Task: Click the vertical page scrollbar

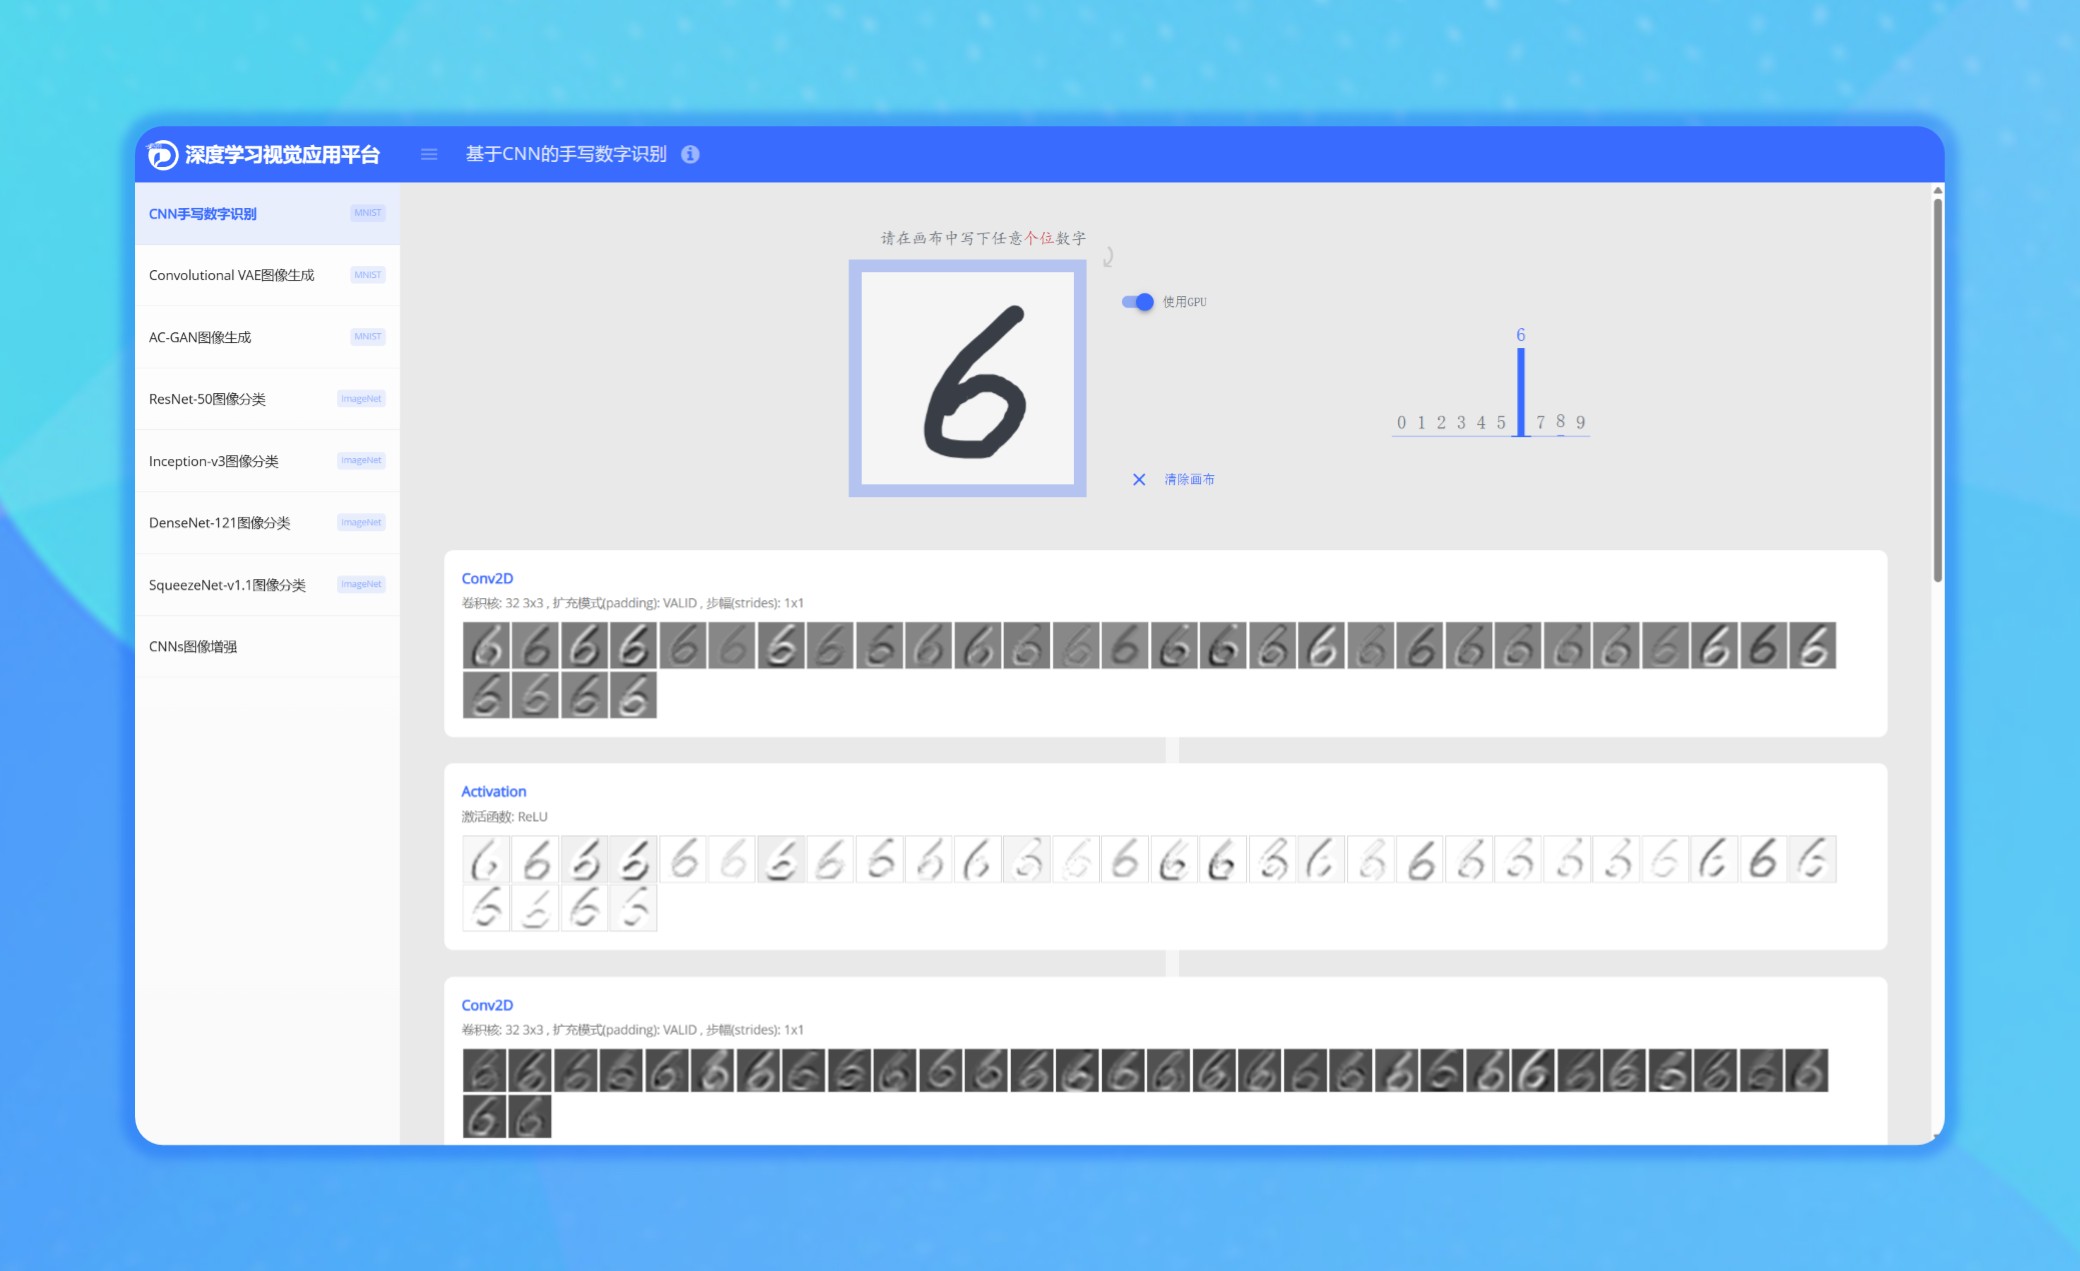Action: click(x=1937, y=390)
